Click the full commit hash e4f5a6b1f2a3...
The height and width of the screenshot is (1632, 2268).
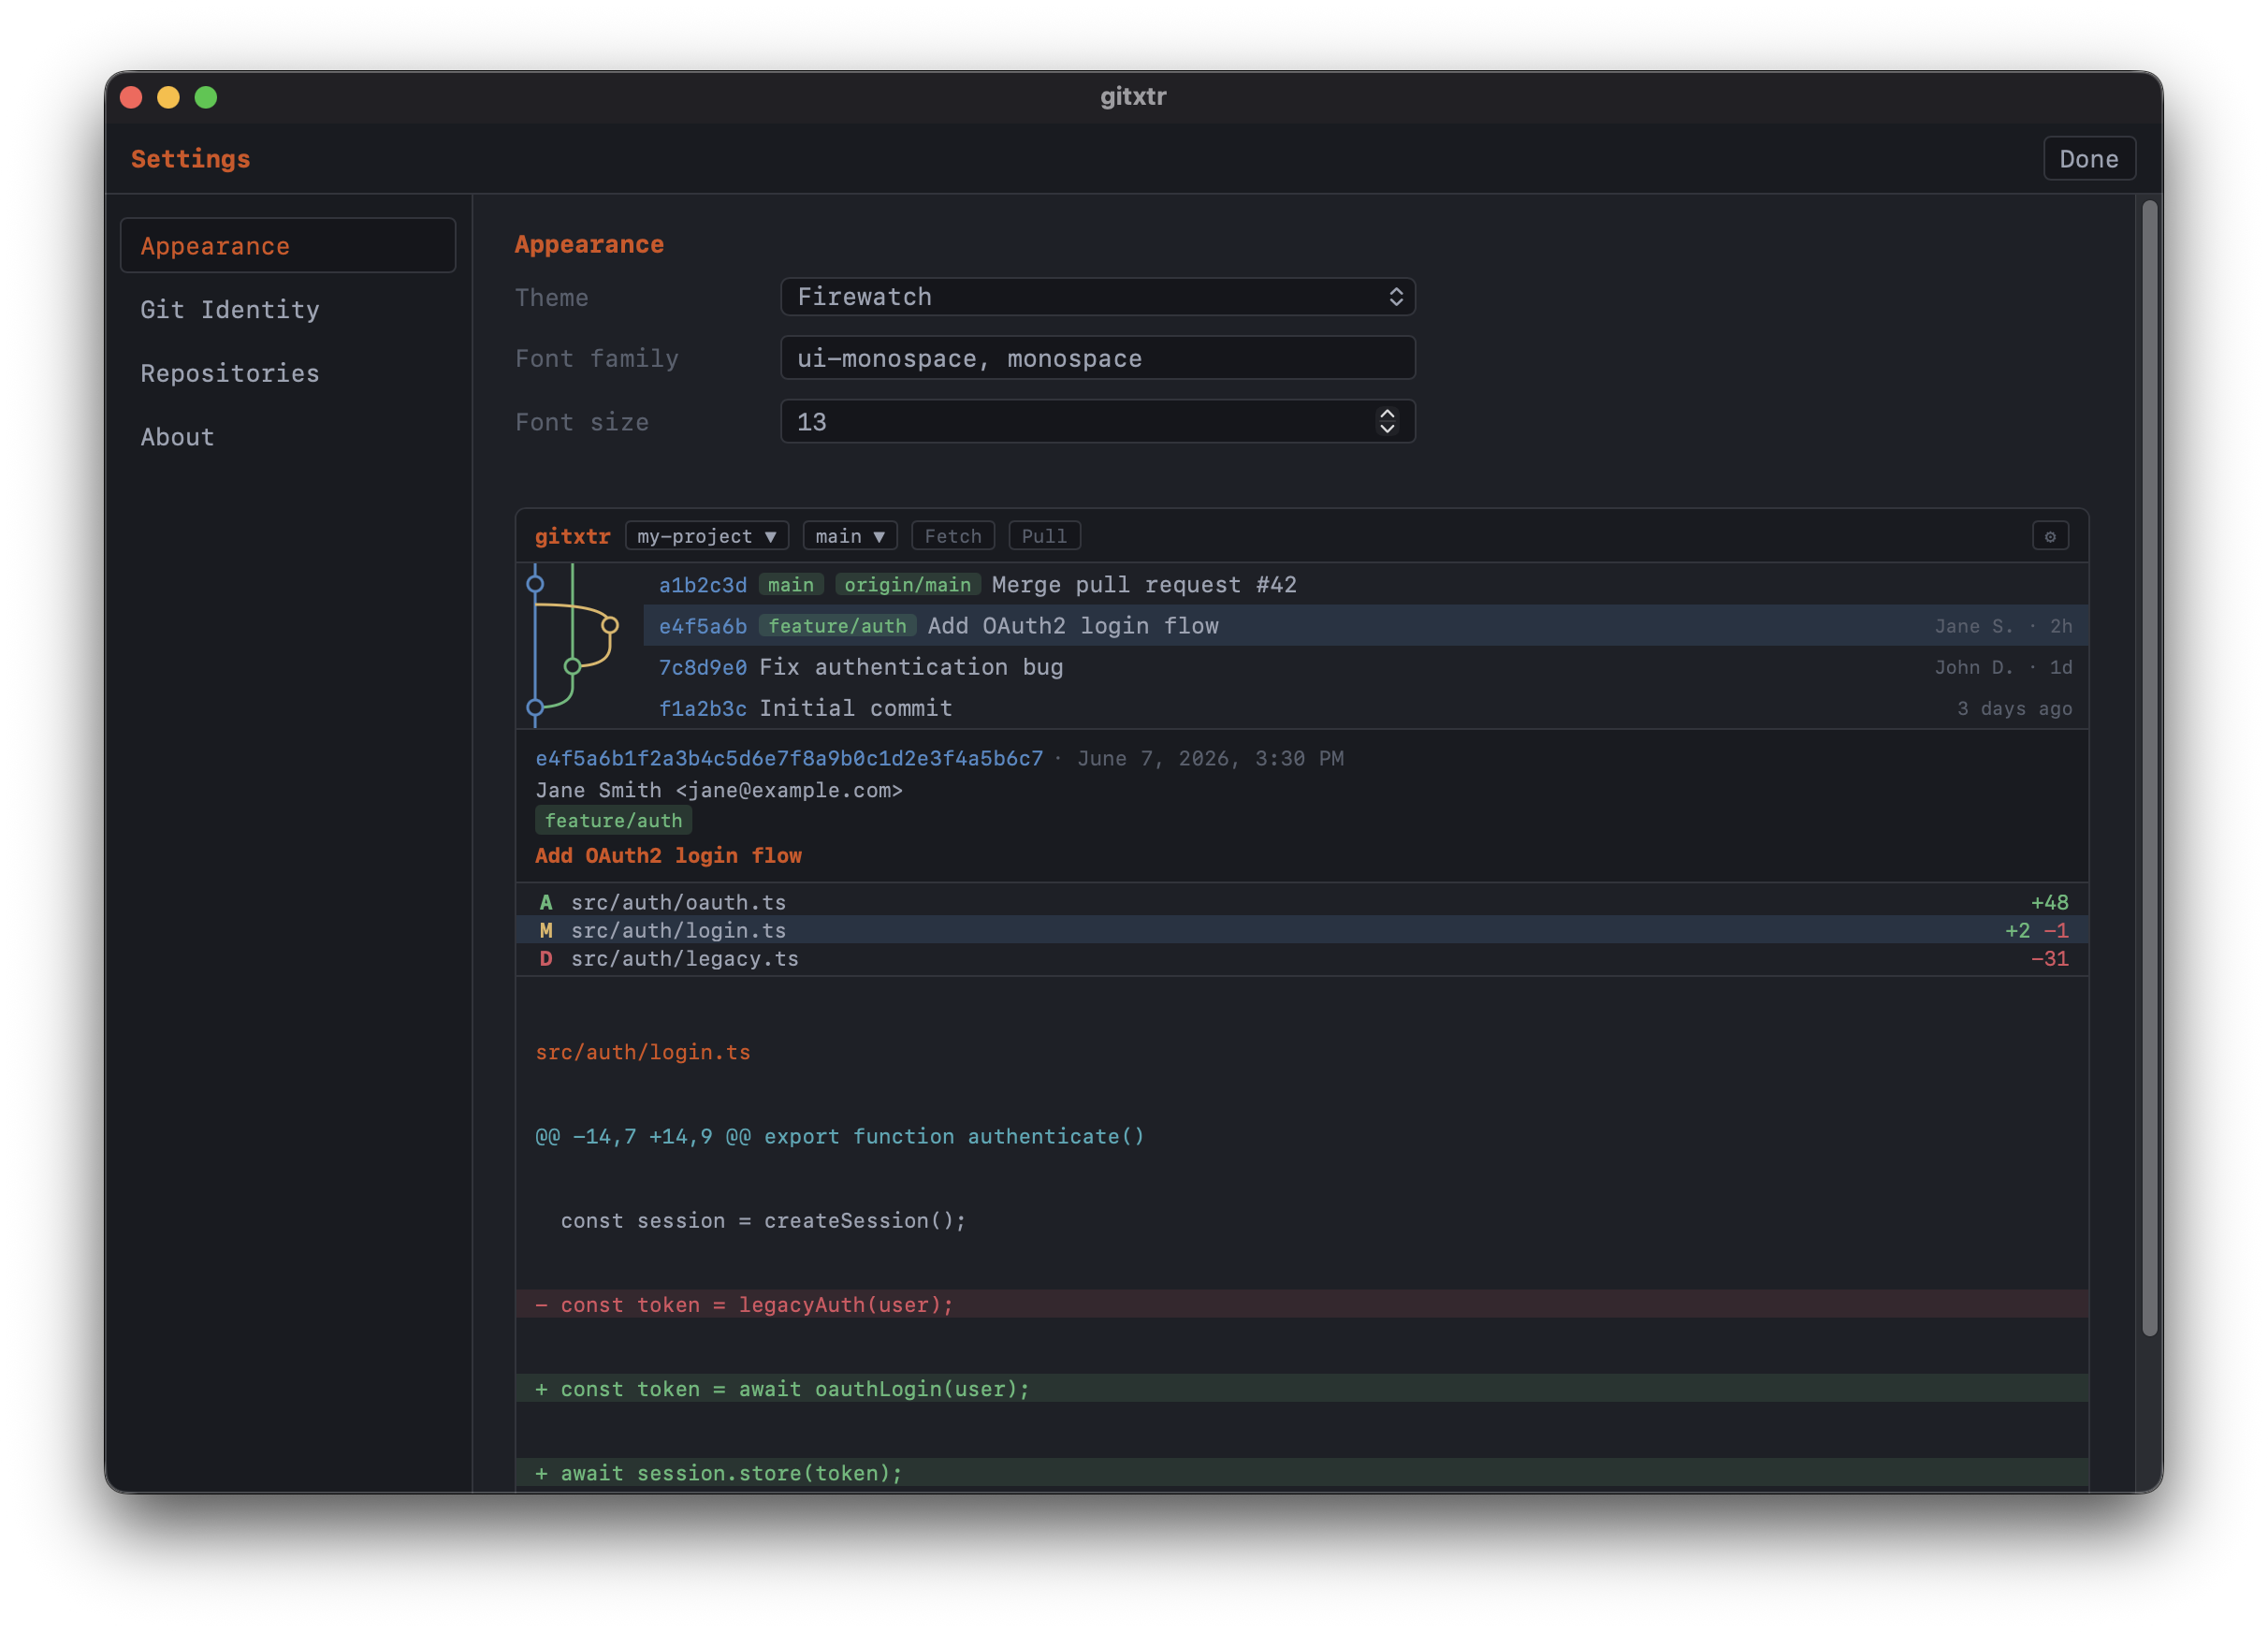coord(789,758)
